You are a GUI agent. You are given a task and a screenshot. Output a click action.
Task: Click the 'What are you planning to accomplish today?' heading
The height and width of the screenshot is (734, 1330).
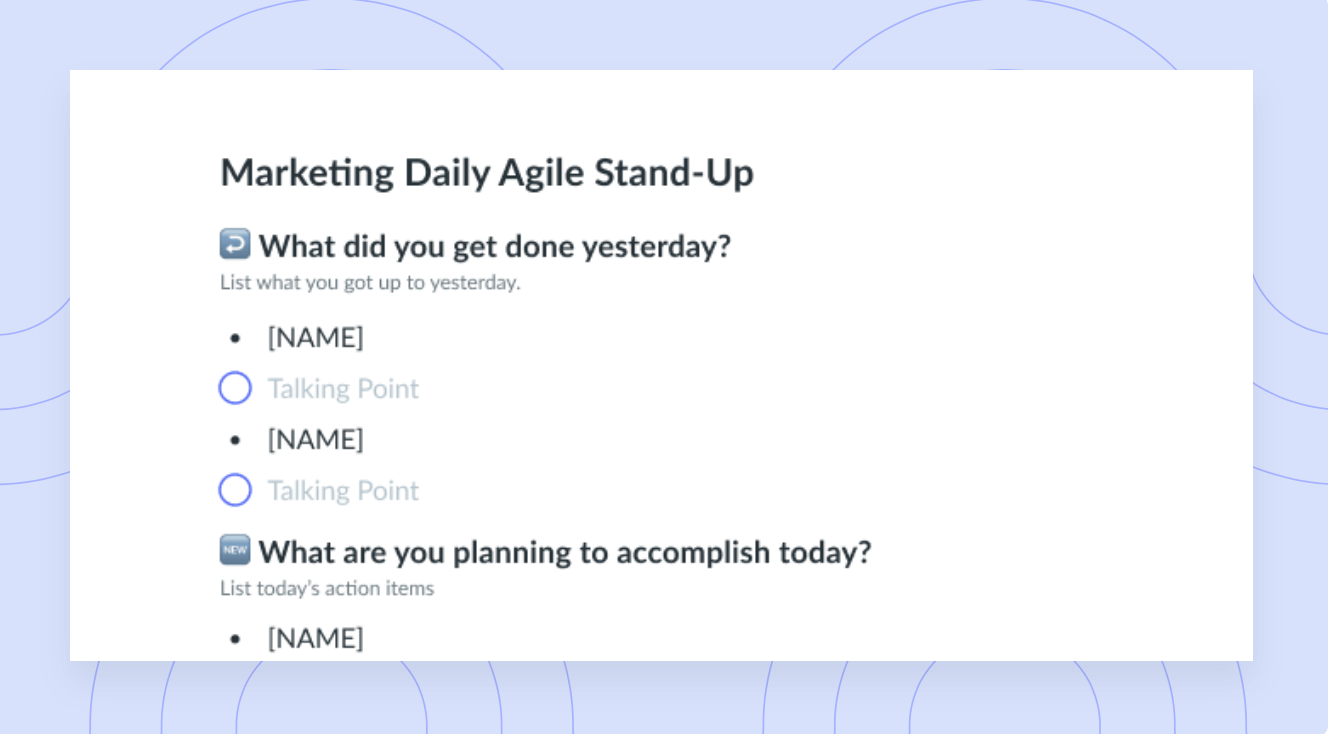pos(565,552)
